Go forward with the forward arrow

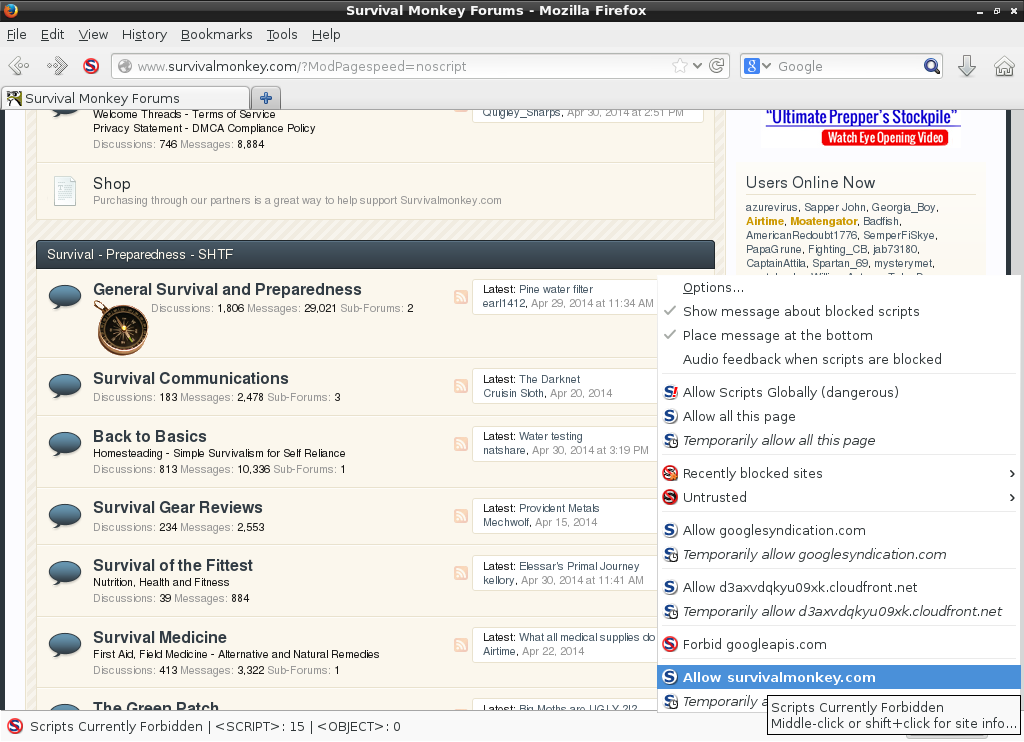pos(57,66)
